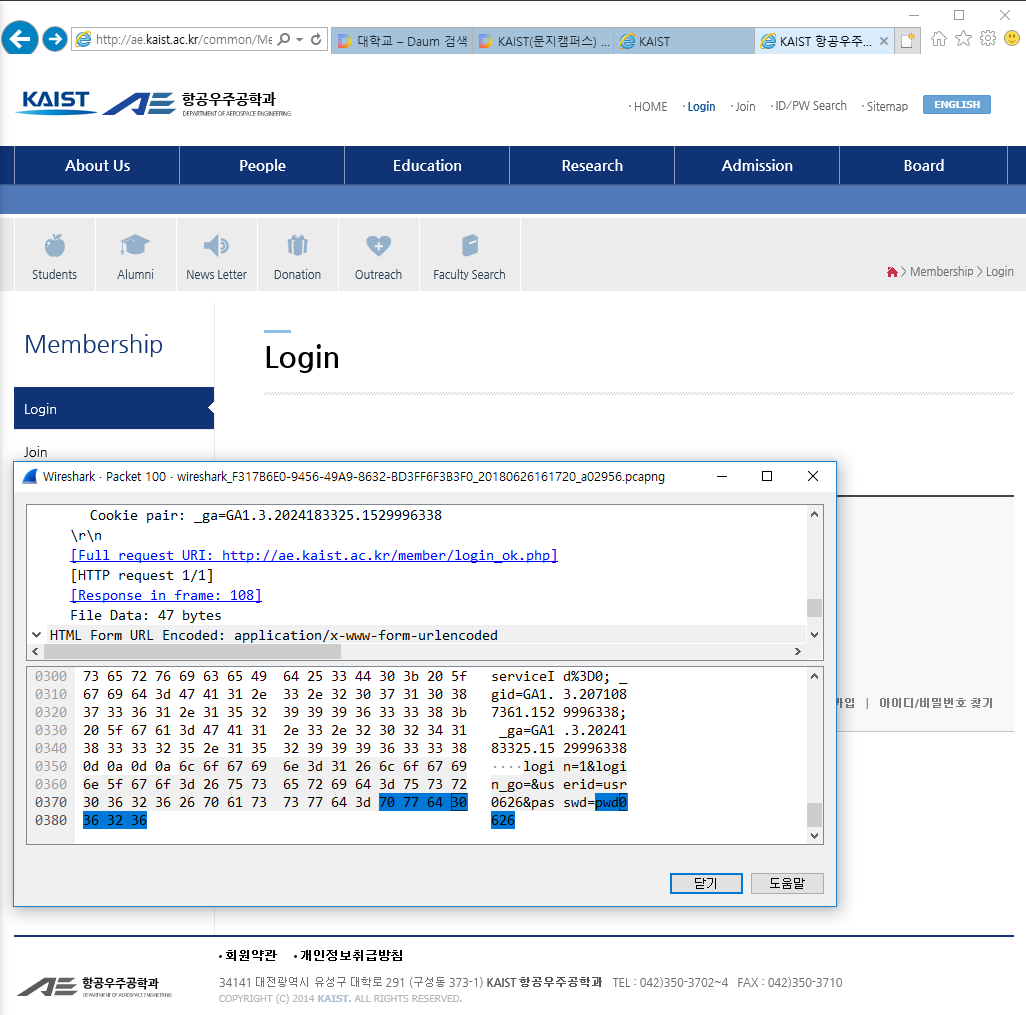Click the Membership breadcrumb
1026x1015 pixels.
pyautogui.click(x=941, y=272)
